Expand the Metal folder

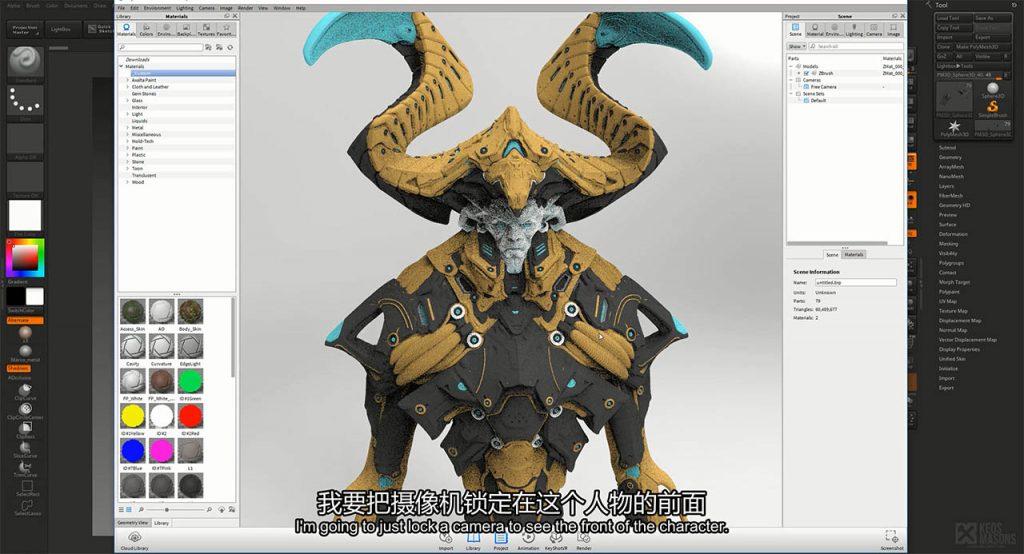coord(127,127)
